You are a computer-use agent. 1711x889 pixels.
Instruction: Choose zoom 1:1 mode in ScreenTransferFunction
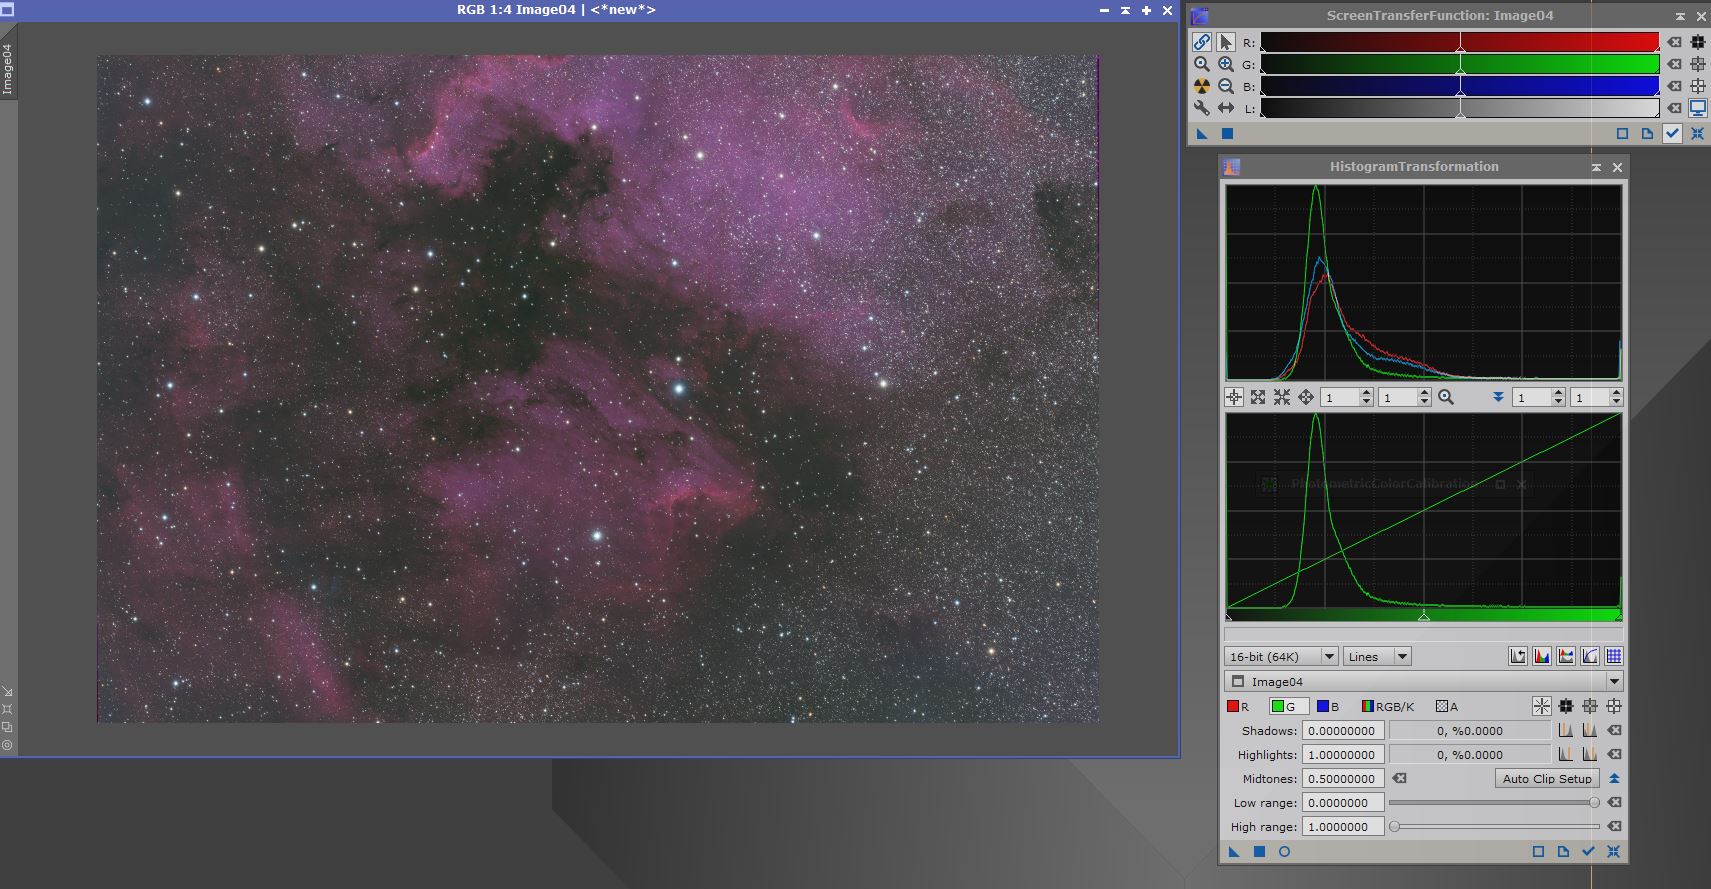1202,64
